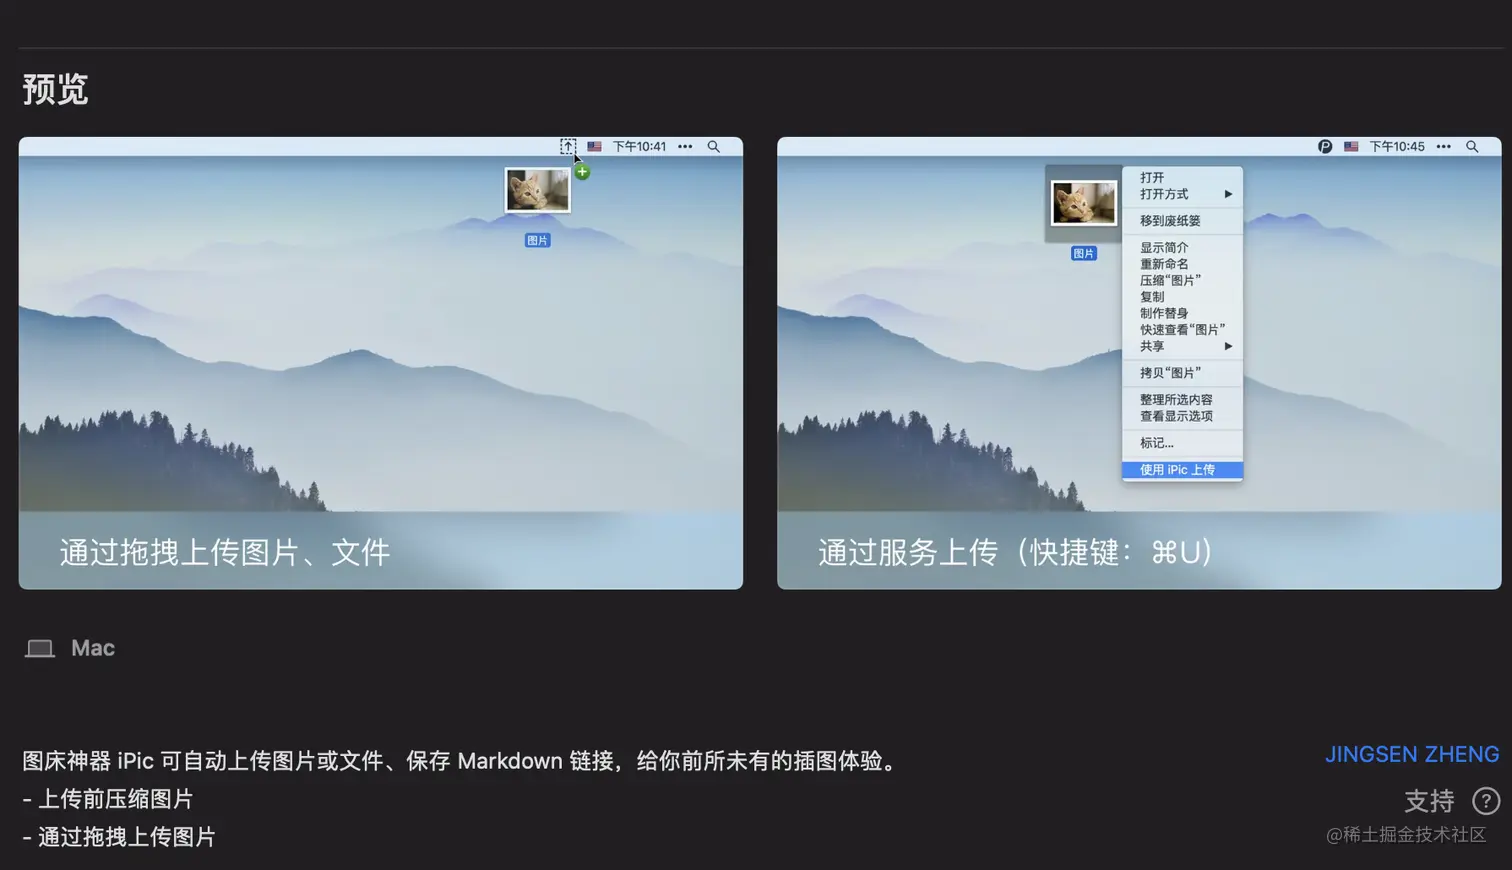
Task: Click the search magnifier in left preview menu bar
Action: click(714, 146)
